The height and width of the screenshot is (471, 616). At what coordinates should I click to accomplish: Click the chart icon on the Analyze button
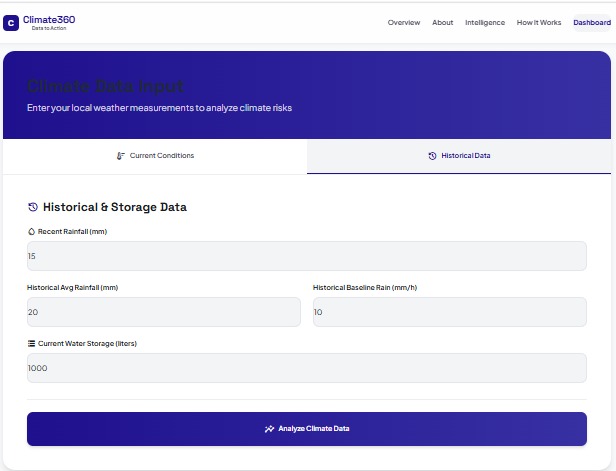(x=269, y=429)
